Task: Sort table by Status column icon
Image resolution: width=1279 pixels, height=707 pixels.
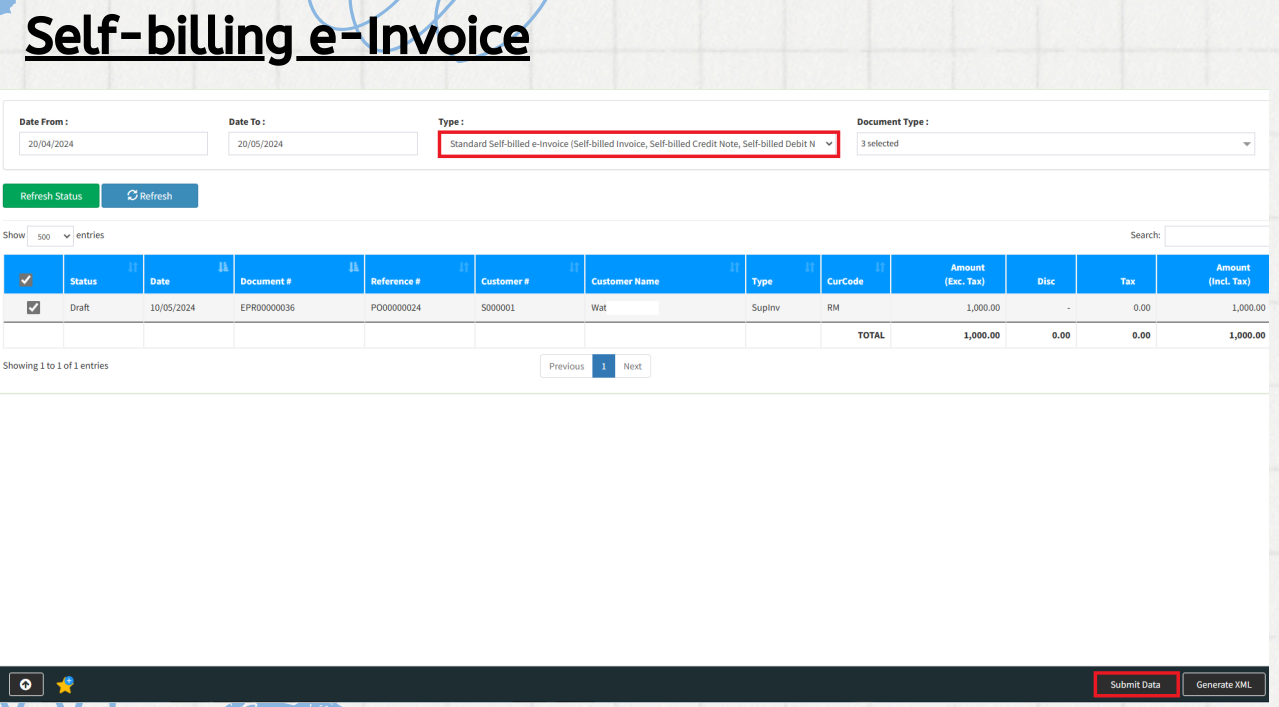Action: (133, 267)
